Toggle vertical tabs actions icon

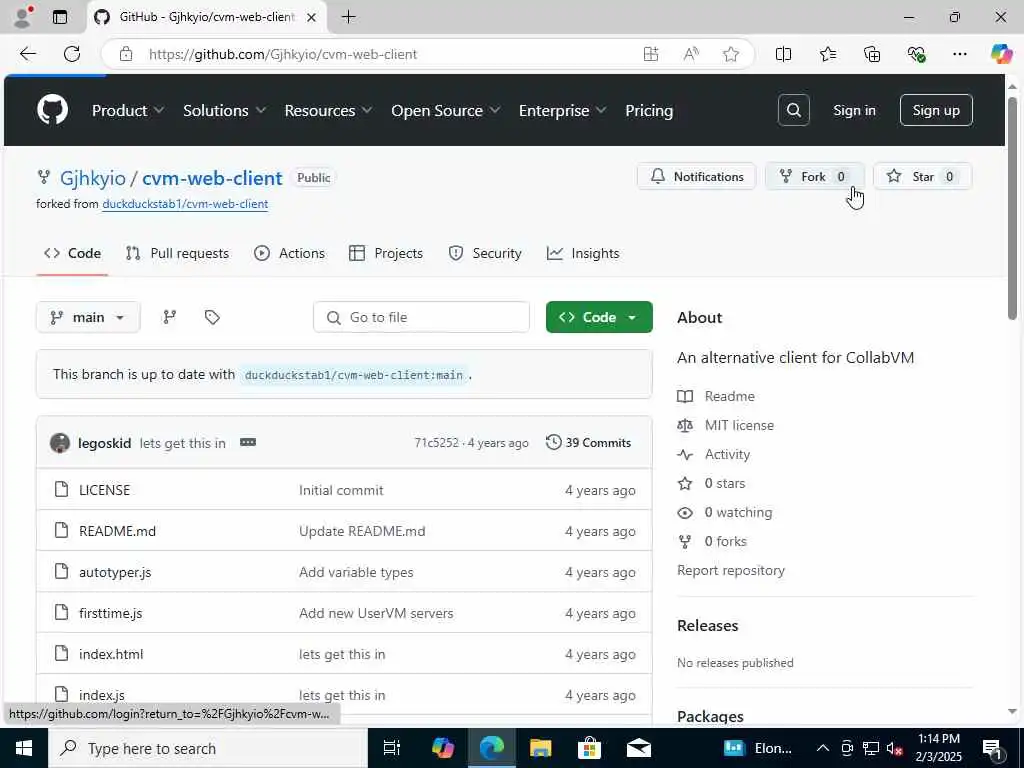point(60,17)
